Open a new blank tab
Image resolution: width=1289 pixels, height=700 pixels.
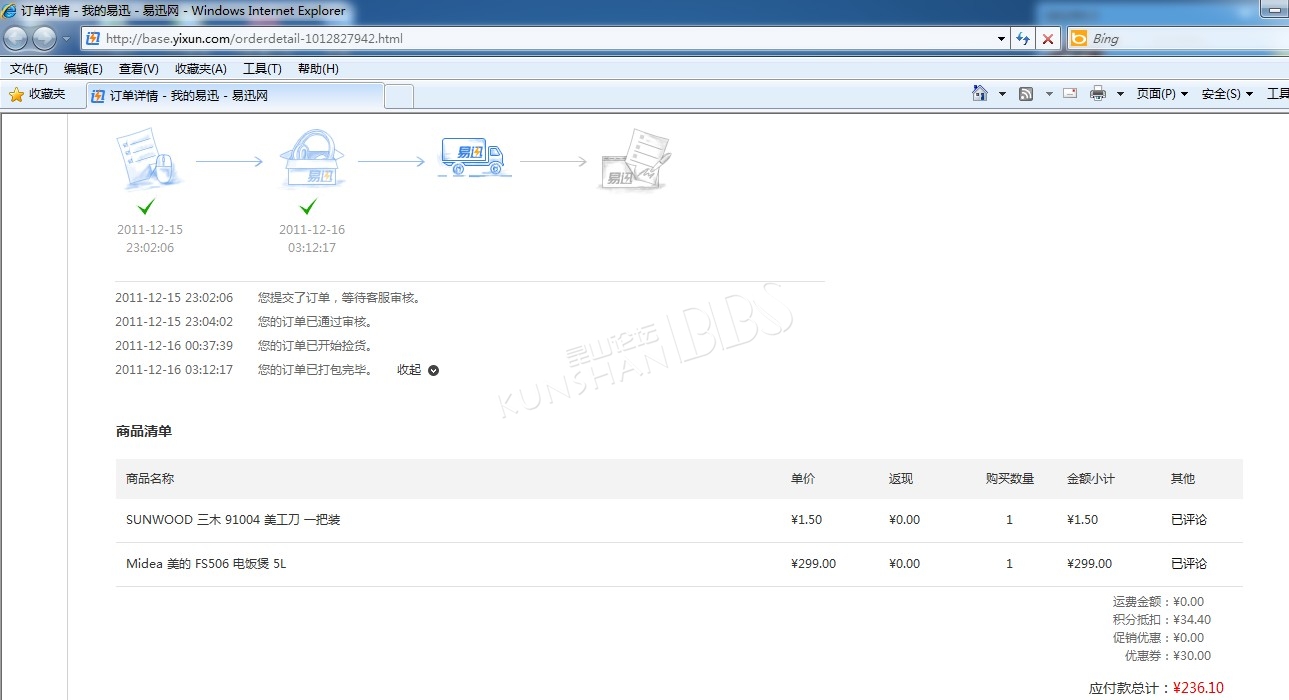(399, 97)
